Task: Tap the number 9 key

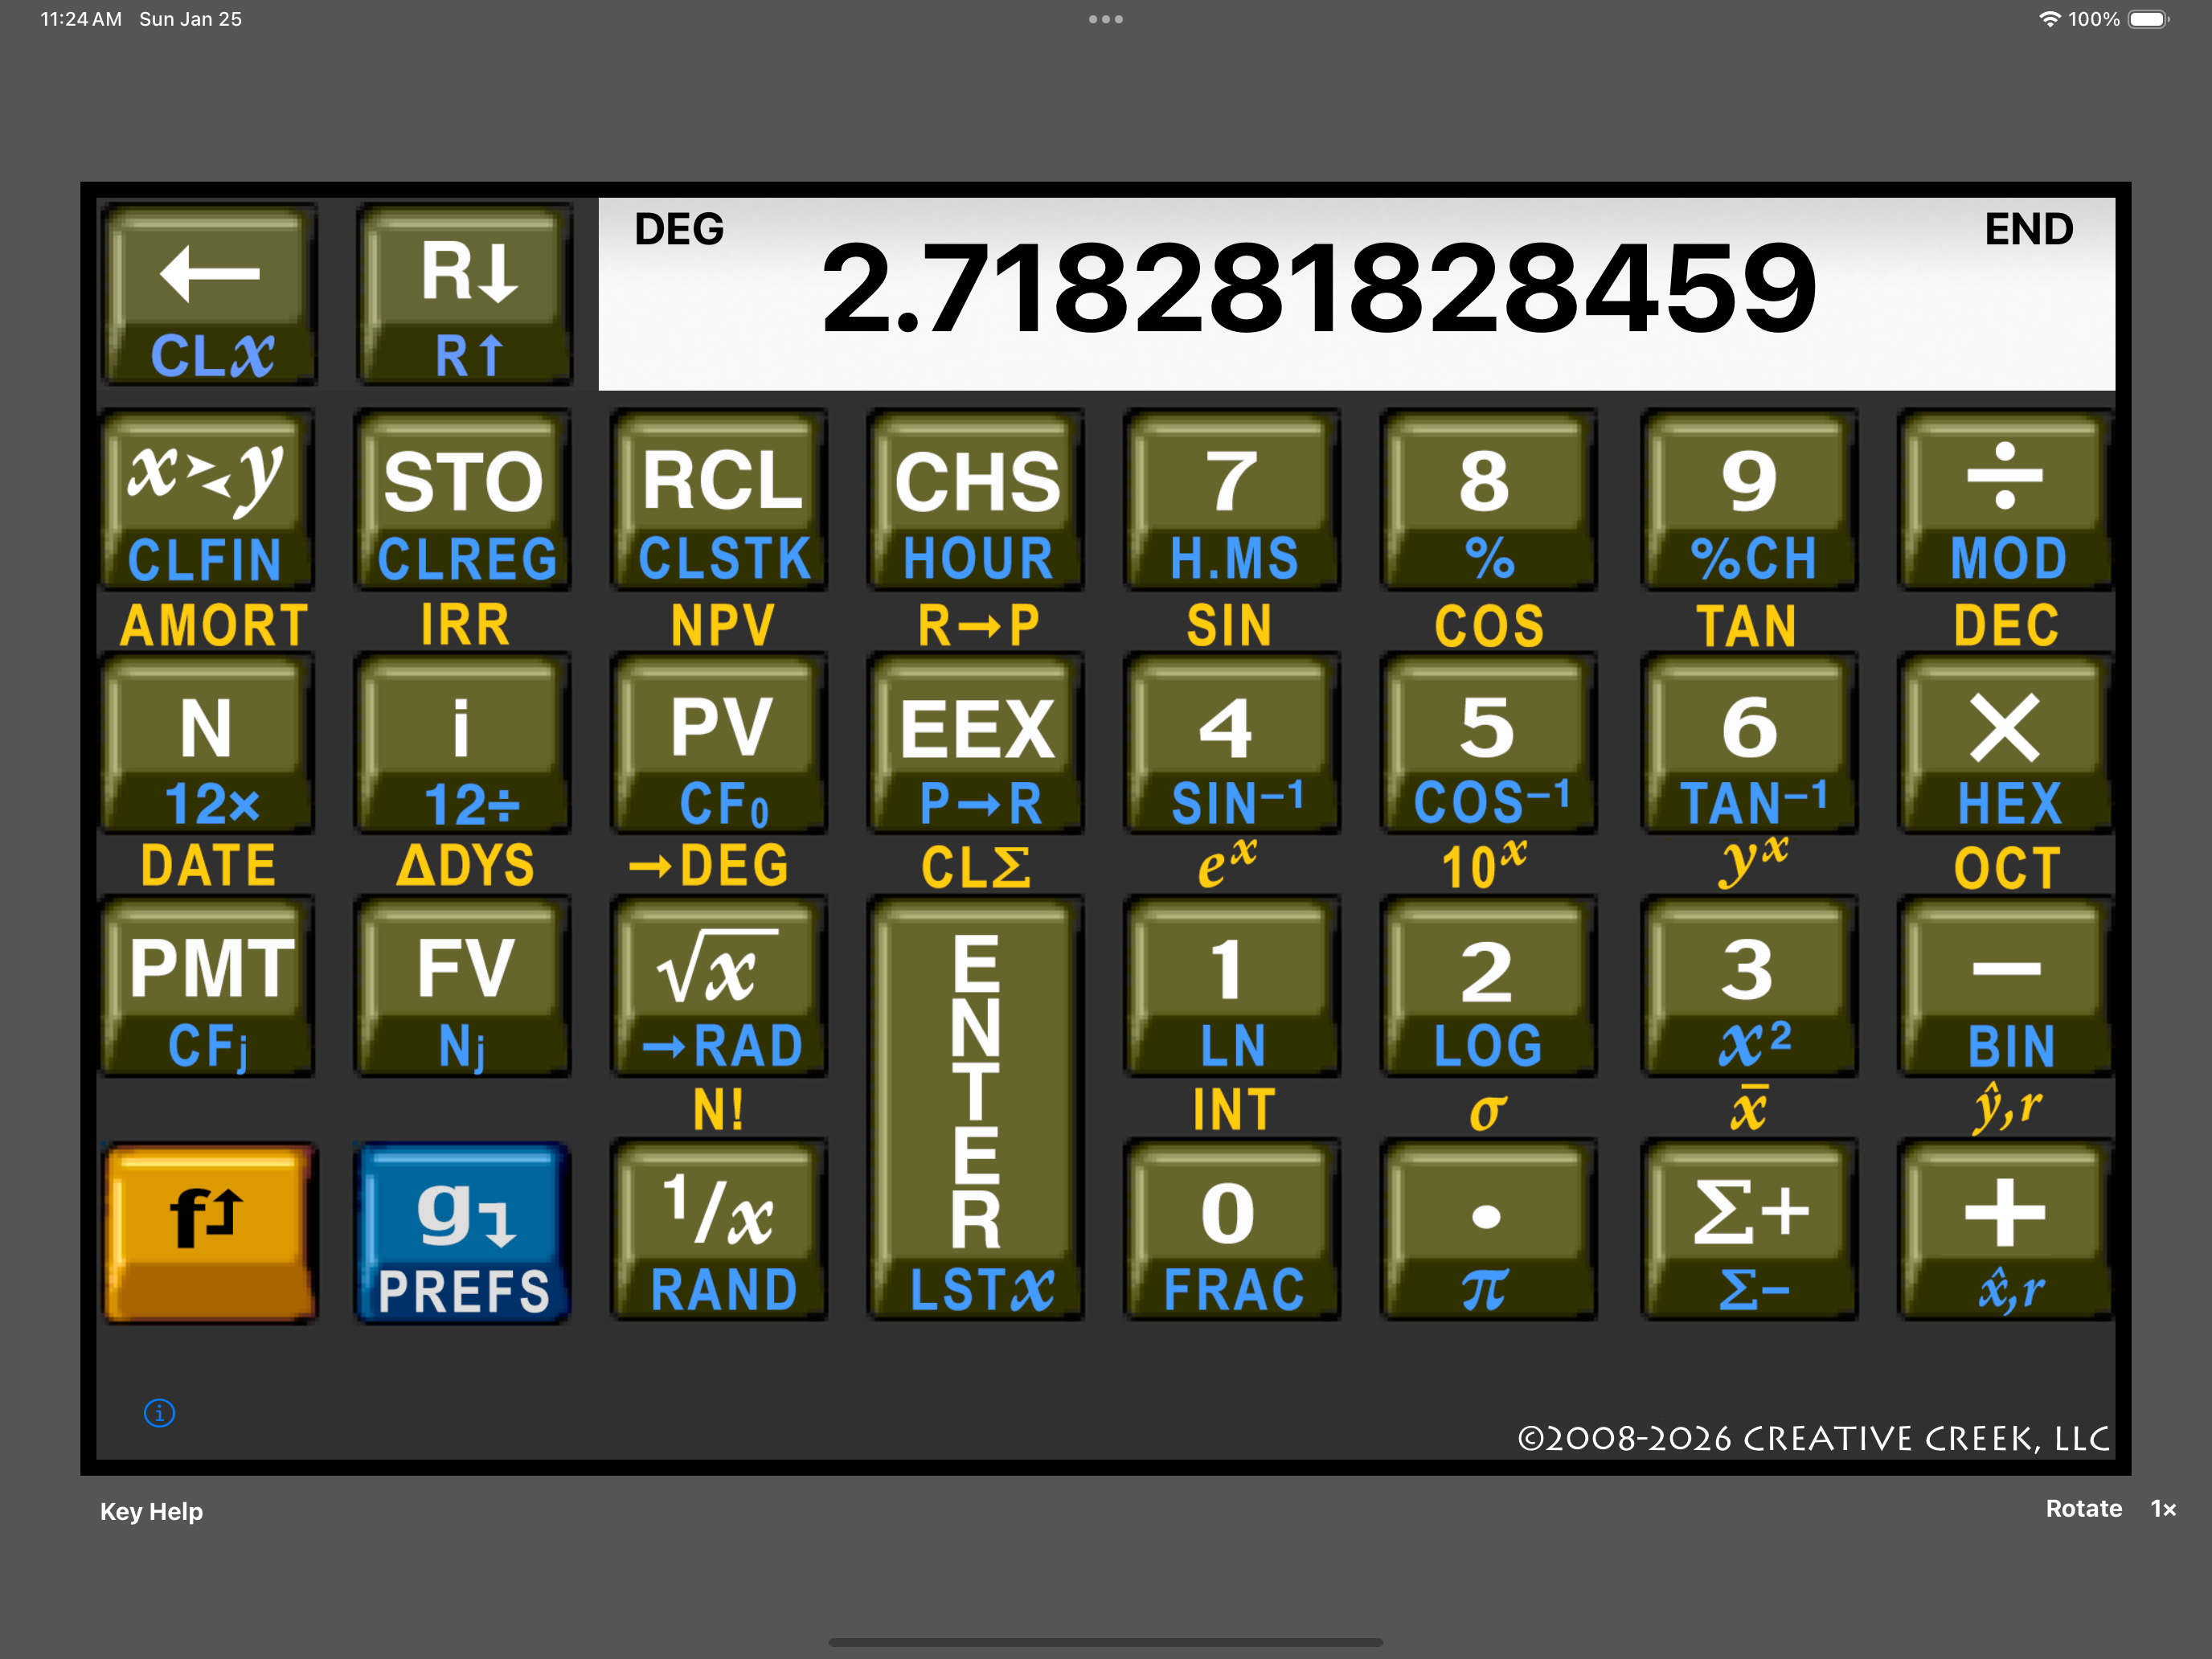Action: pos(1750,500)
